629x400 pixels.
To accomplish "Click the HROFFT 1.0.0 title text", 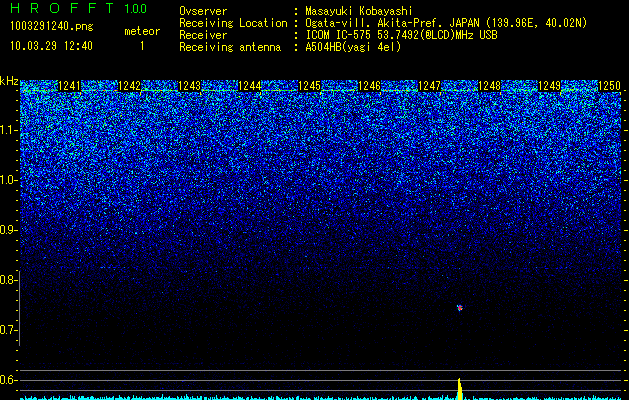I will pos(79,8).
